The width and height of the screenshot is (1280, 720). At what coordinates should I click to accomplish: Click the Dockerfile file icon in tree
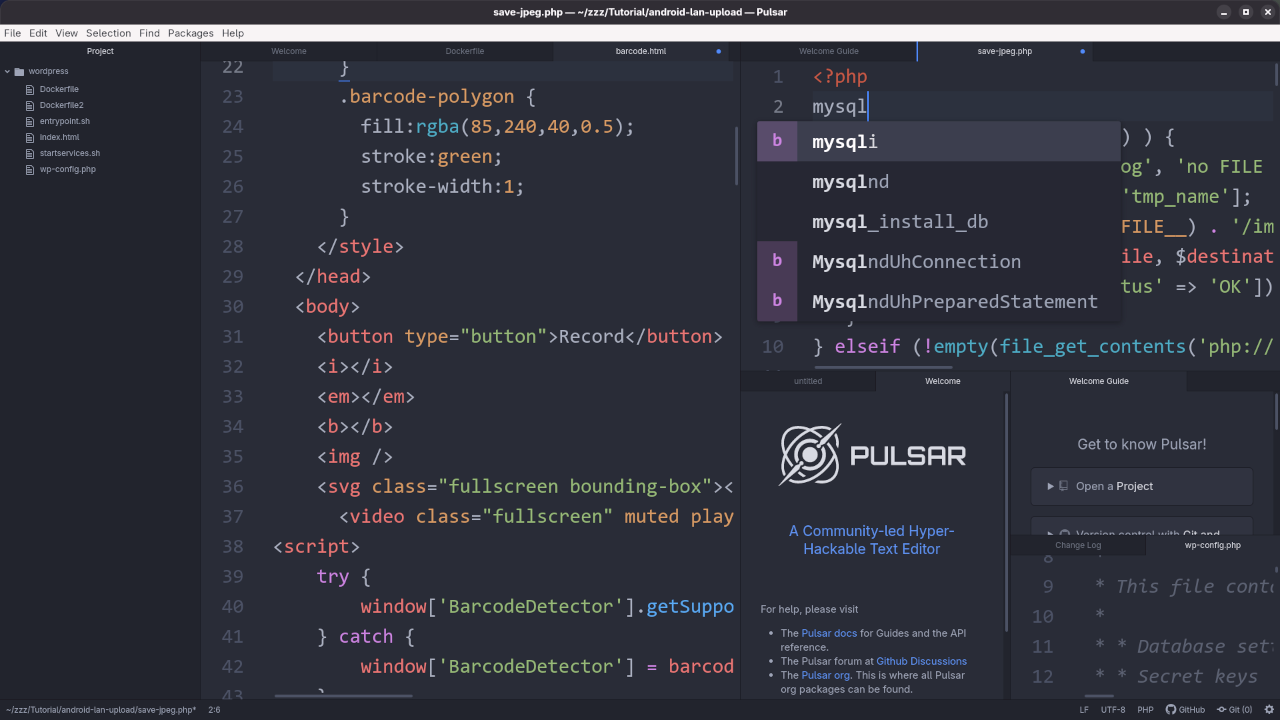coord(30,89)
